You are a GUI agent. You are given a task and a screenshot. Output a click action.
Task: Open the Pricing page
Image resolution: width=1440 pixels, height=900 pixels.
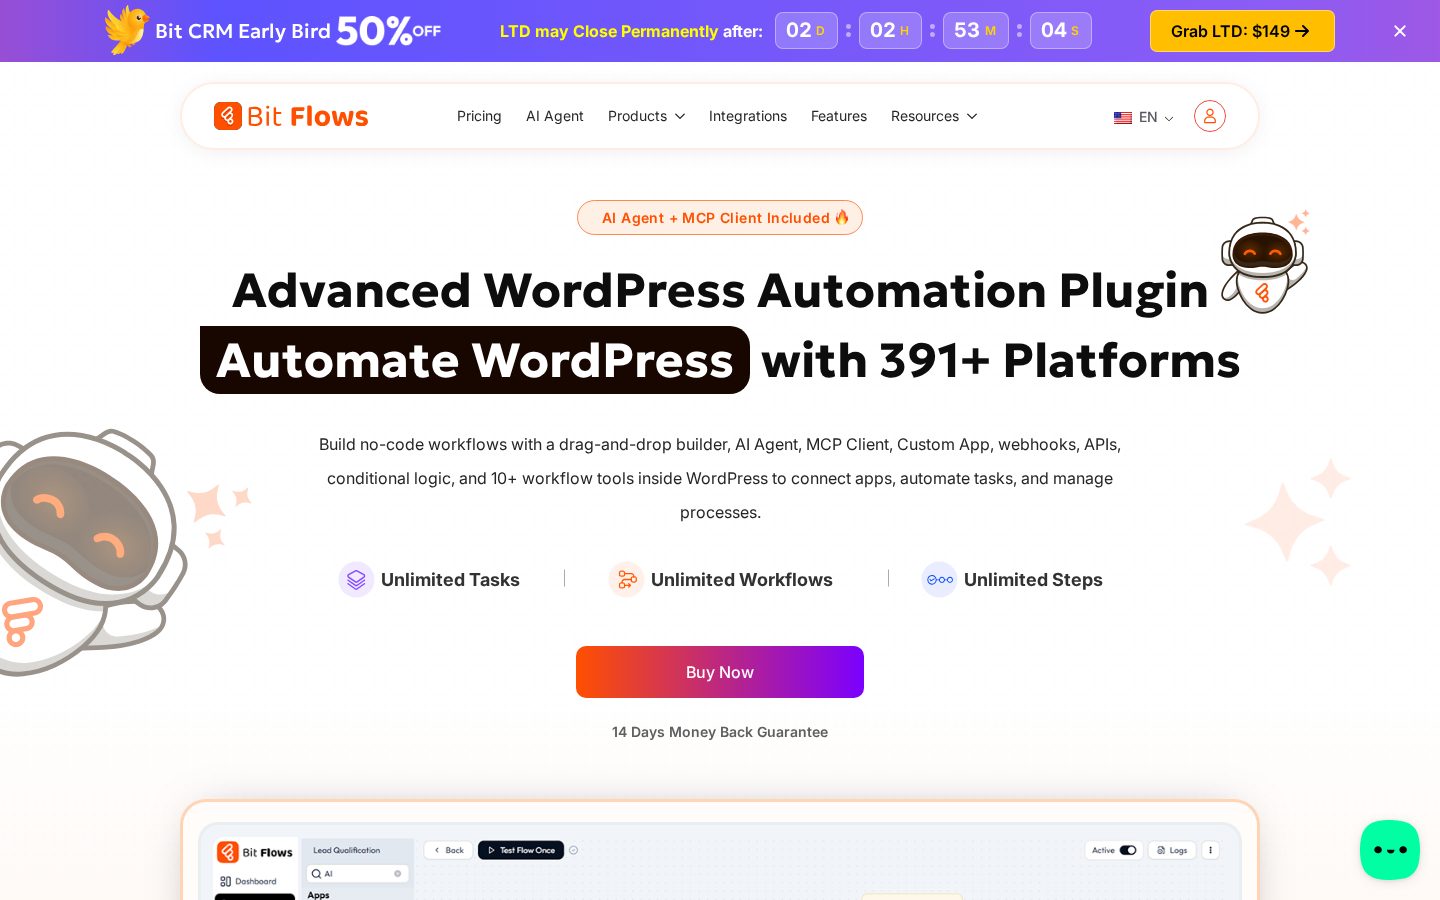click(x=479, y=116)
